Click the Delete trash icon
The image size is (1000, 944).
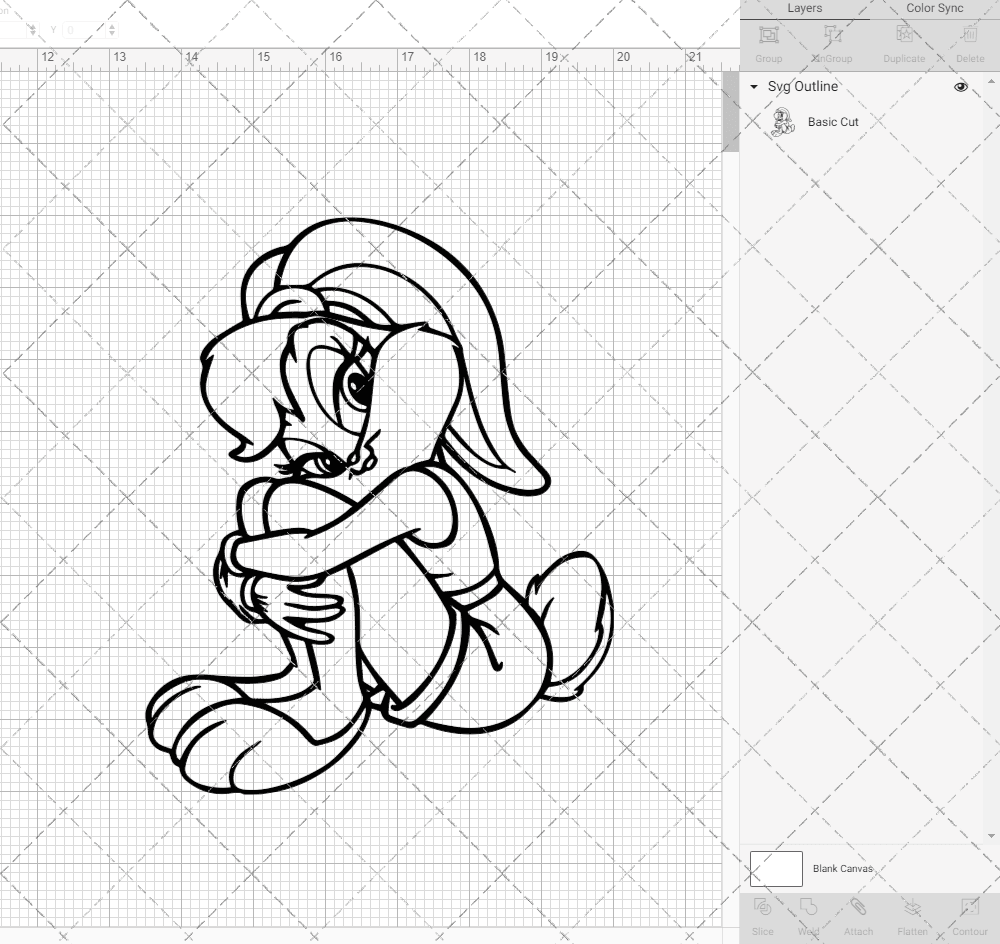[x=969, y=35]
